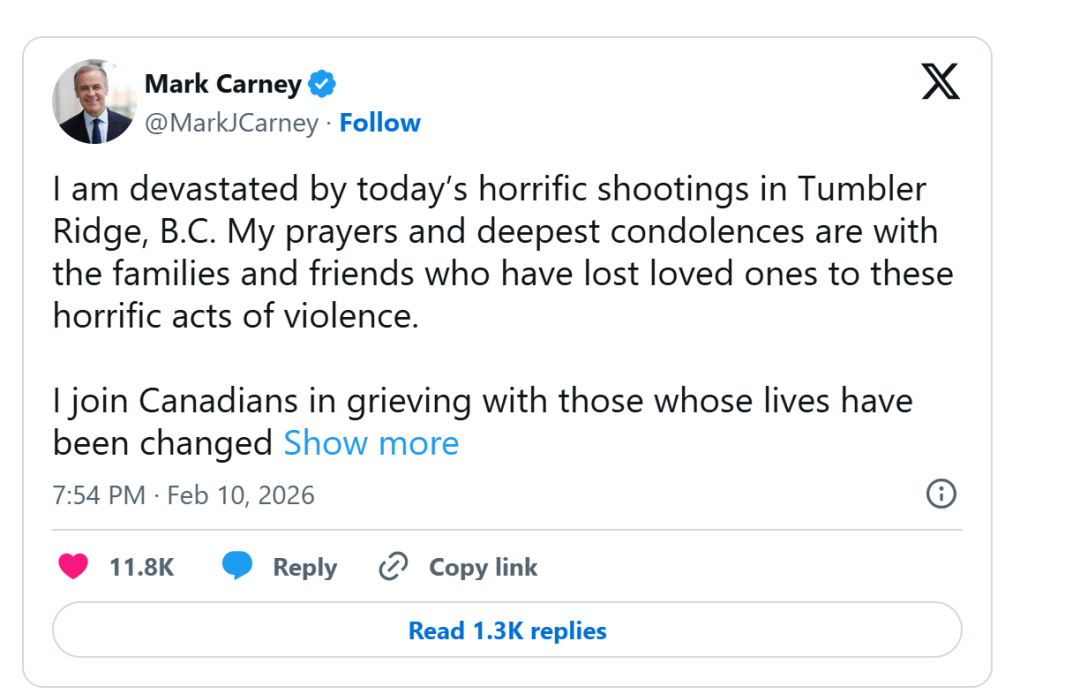The height and width of the screenshot is (694, 1080).
Task: Click the Feb 10, 2026 date
Action: point(240,495)
